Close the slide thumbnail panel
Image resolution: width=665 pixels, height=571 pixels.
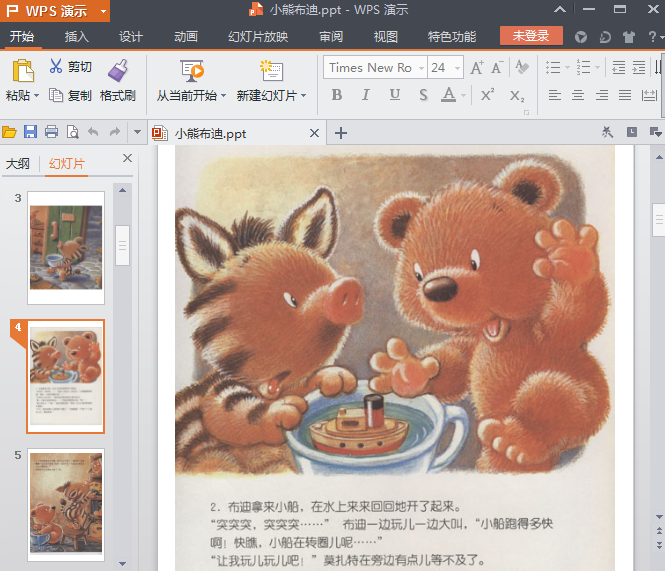(127, 158)
